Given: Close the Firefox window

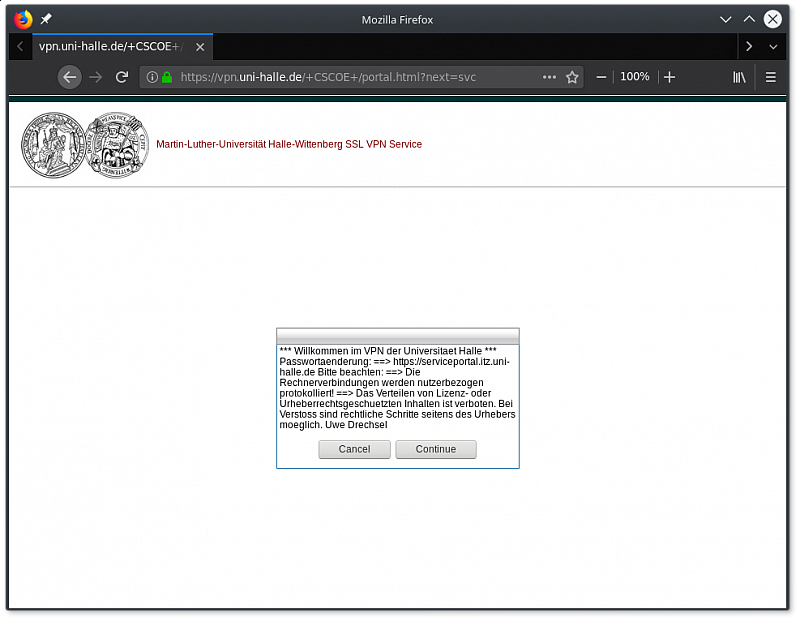Looking at the screenshot, I should point(772,19).
